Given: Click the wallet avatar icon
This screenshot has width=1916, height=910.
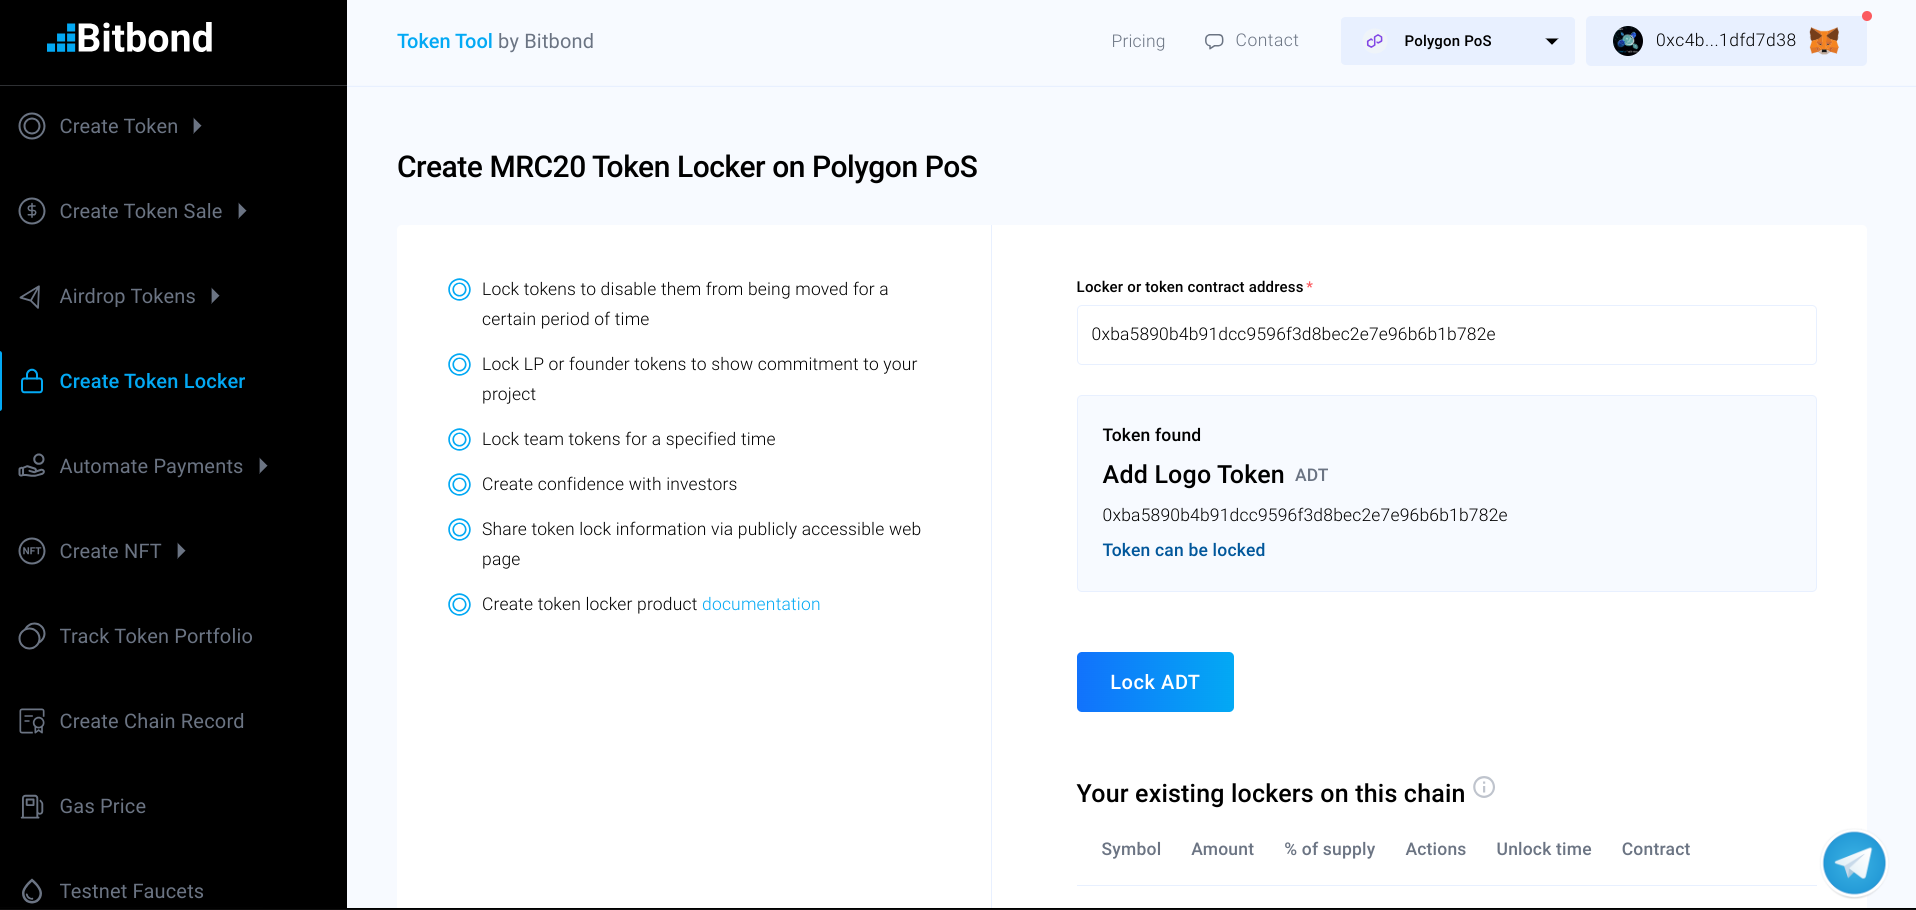Looking at the screenshot, I should tap(1627, 41).
